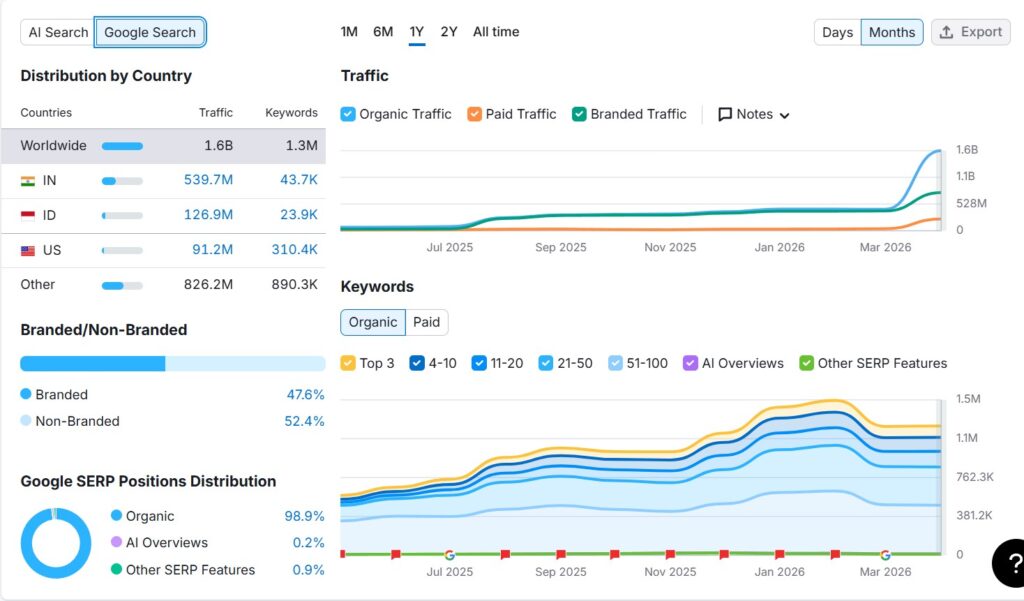Select the India flag icon
The height and width of the screenshot is (601, 1024).
click(27, 180)
